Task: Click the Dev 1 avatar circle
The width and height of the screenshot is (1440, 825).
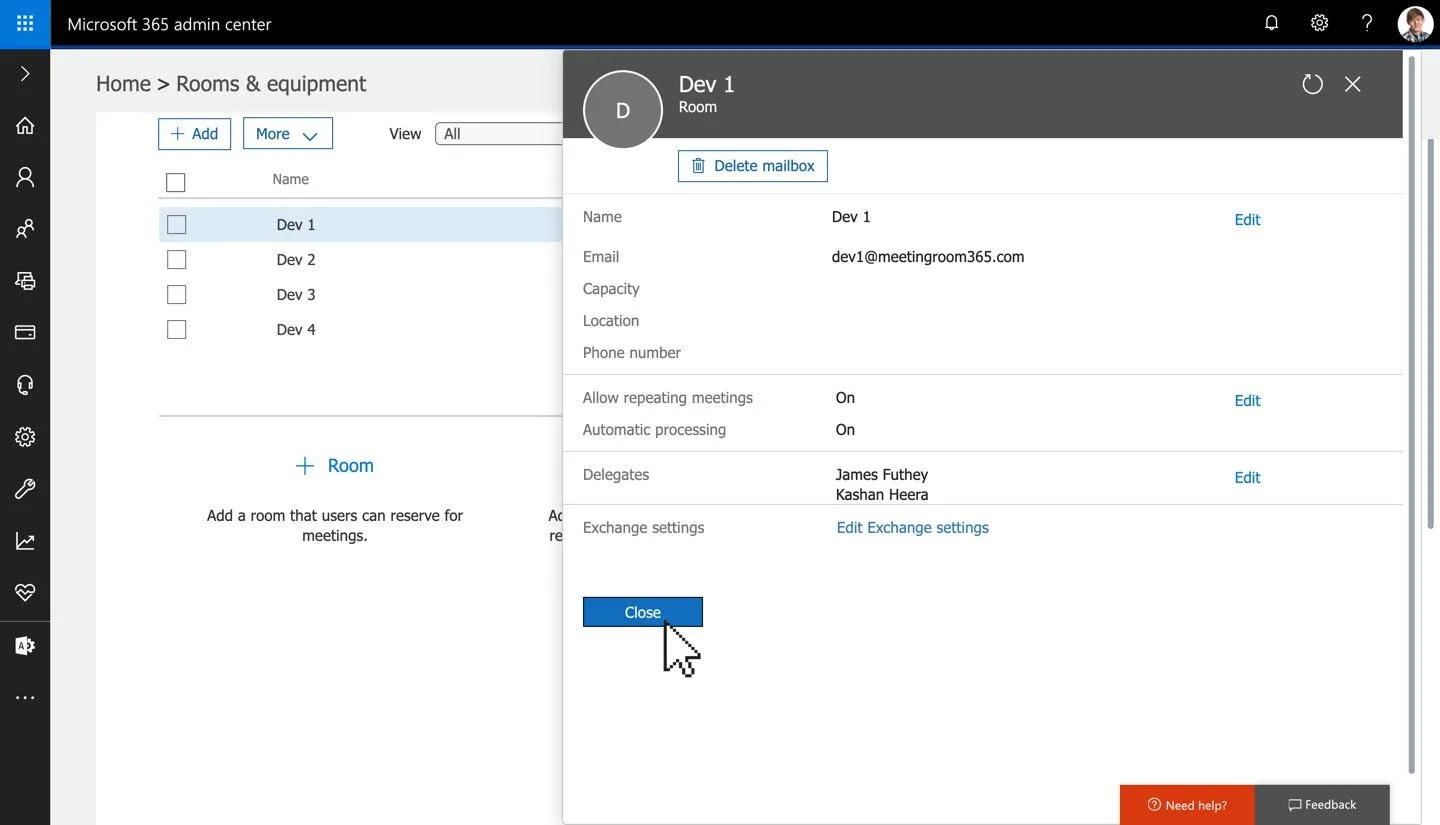Action: click(x=622, y=110)
